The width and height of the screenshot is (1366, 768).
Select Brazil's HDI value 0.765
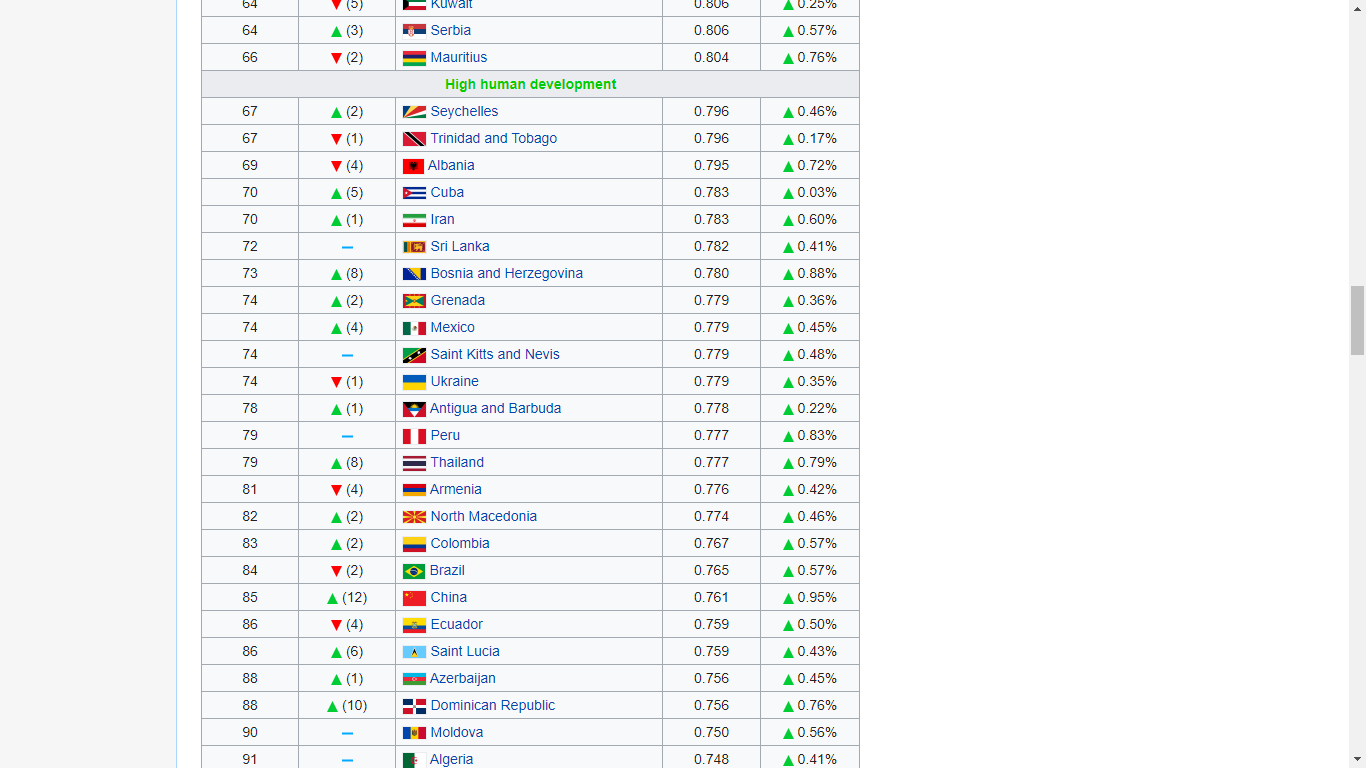coord(712,571)
